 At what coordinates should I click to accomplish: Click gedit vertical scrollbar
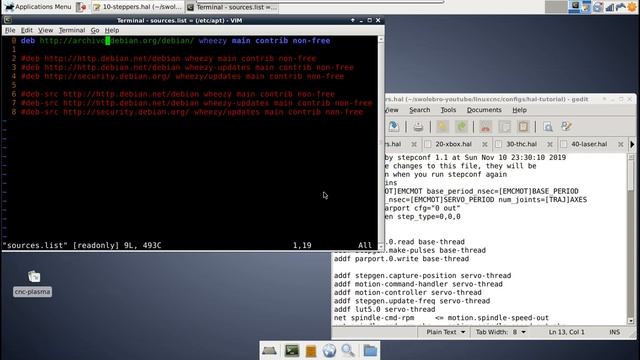pyautogui.click(x=631, y=239)
